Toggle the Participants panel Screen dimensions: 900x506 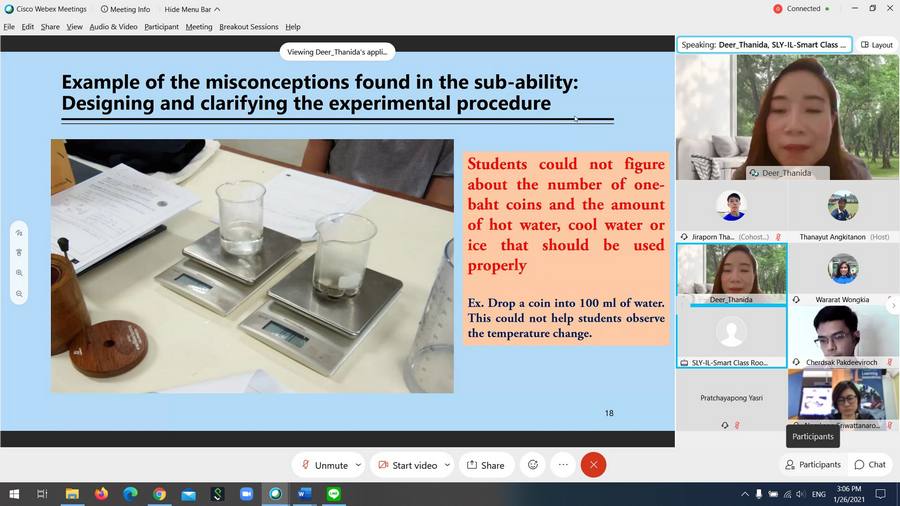(x=812, y=464)
